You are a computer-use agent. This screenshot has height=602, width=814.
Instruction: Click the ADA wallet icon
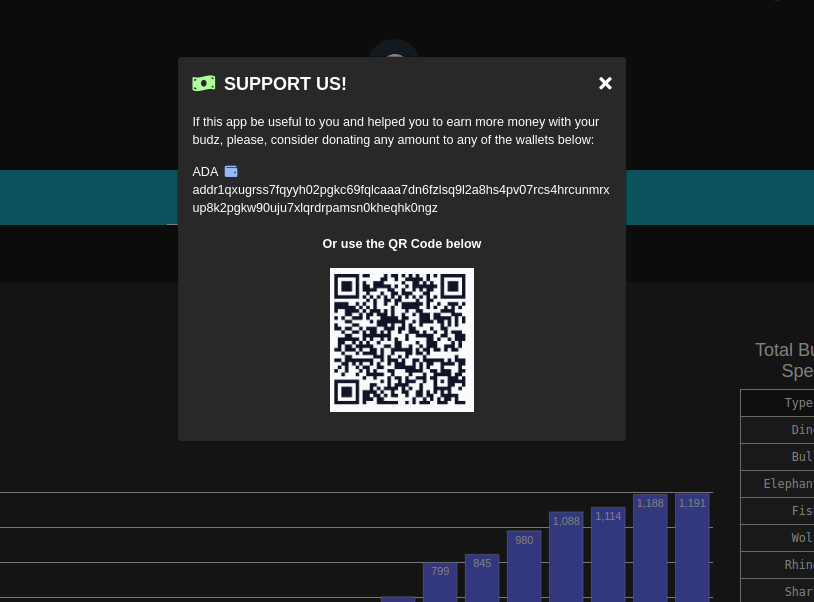click(x=231, y=171)
